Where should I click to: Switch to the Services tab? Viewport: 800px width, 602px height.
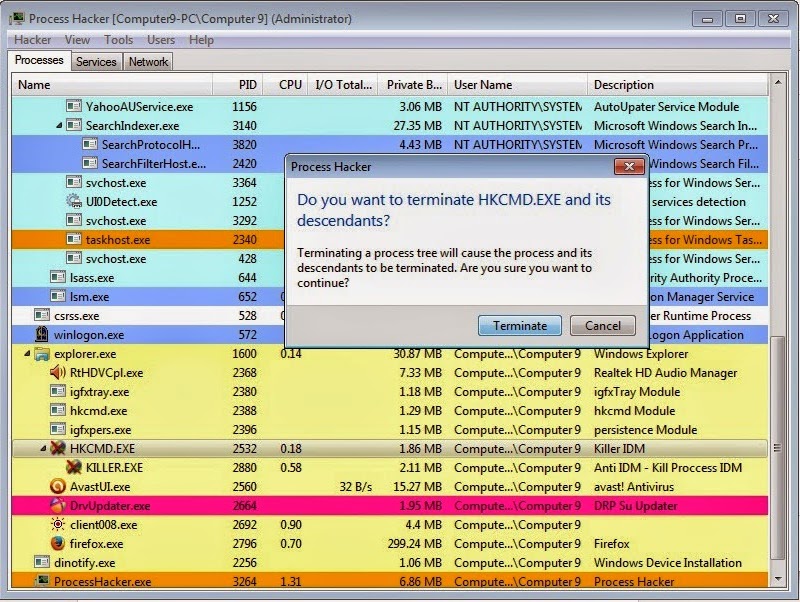point(96,62)
